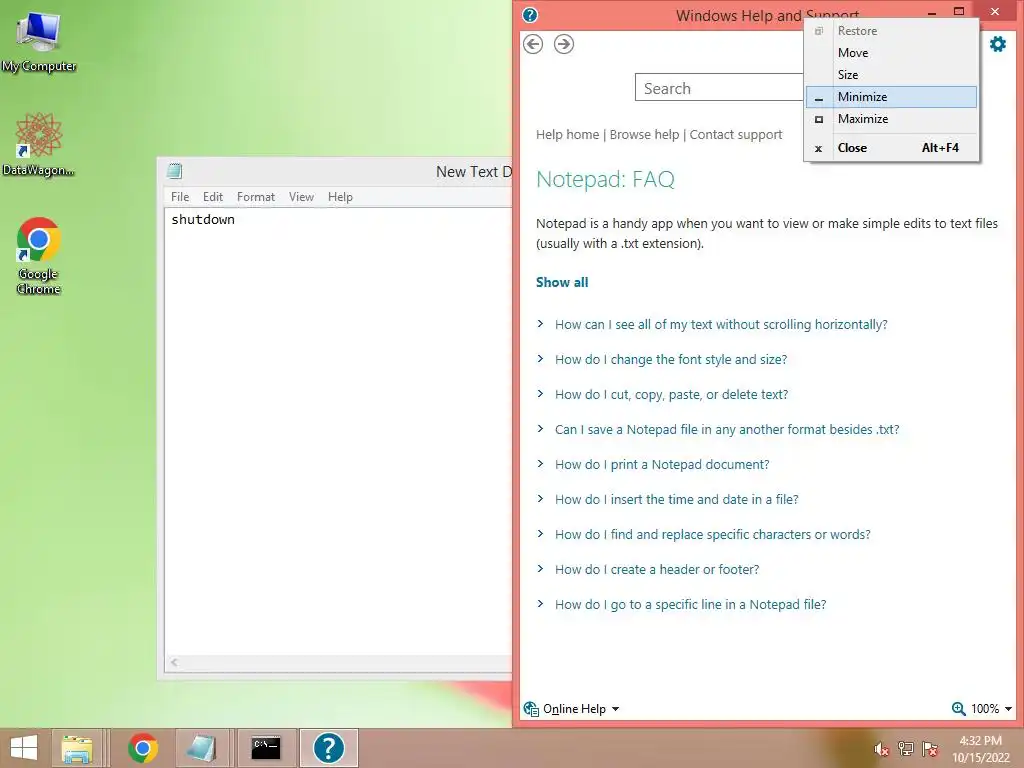Switch to Notepad in the taskbar
This screenshot has height=768, width=1024.
point(200,748)
